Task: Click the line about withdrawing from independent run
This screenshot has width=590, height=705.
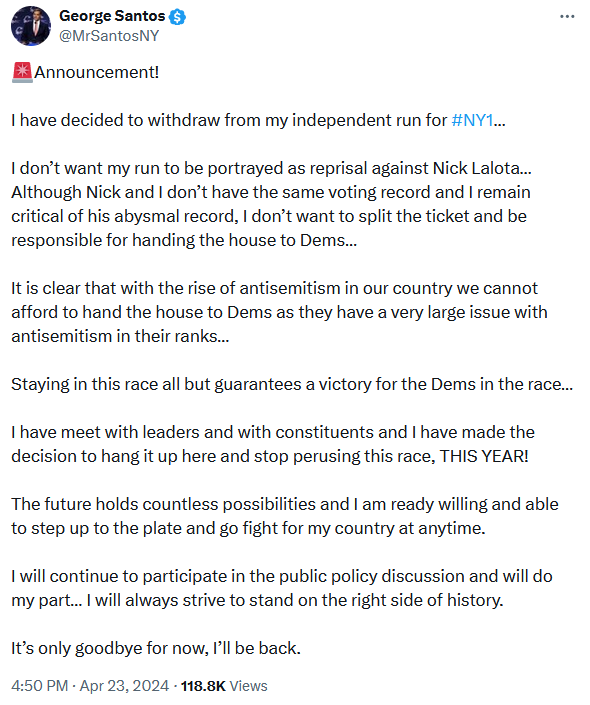Action: point(258,120)
